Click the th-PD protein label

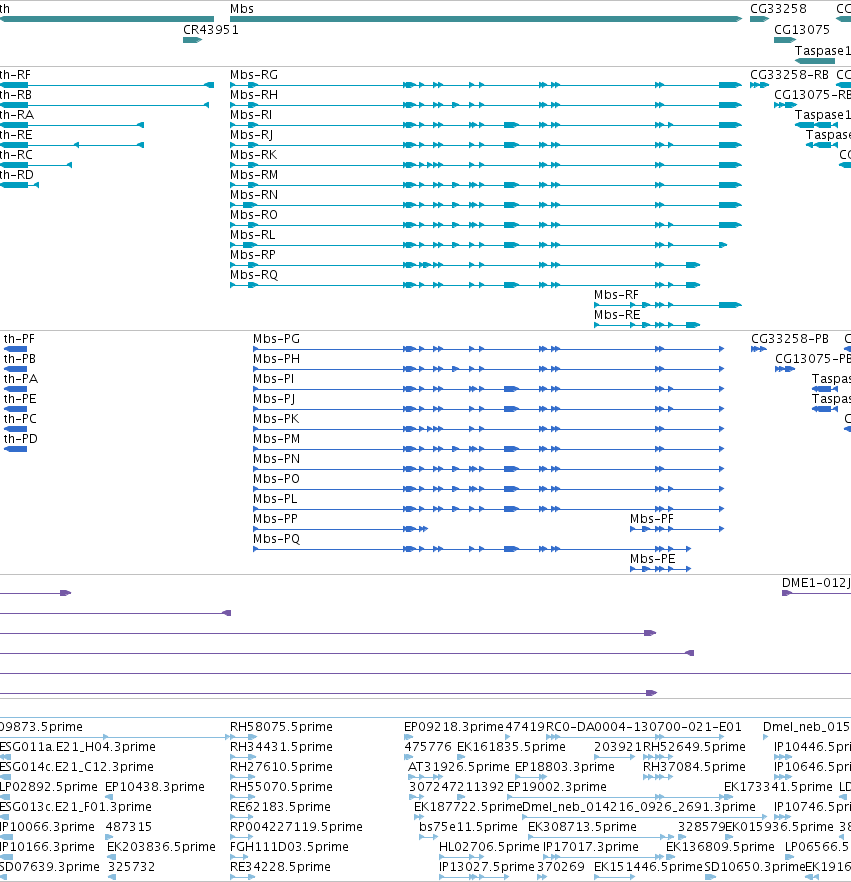(21, 439)
